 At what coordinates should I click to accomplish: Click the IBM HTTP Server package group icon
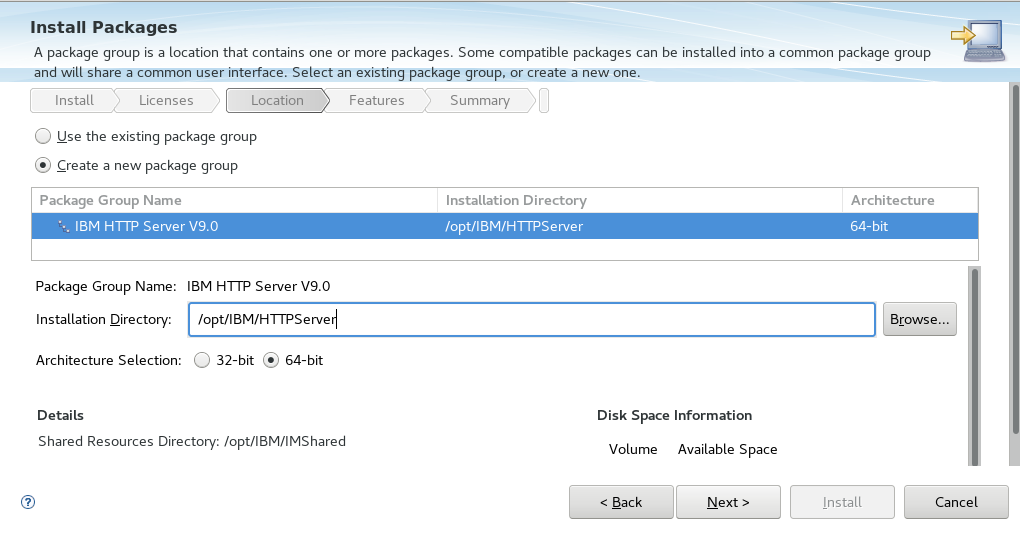point(63,226)
